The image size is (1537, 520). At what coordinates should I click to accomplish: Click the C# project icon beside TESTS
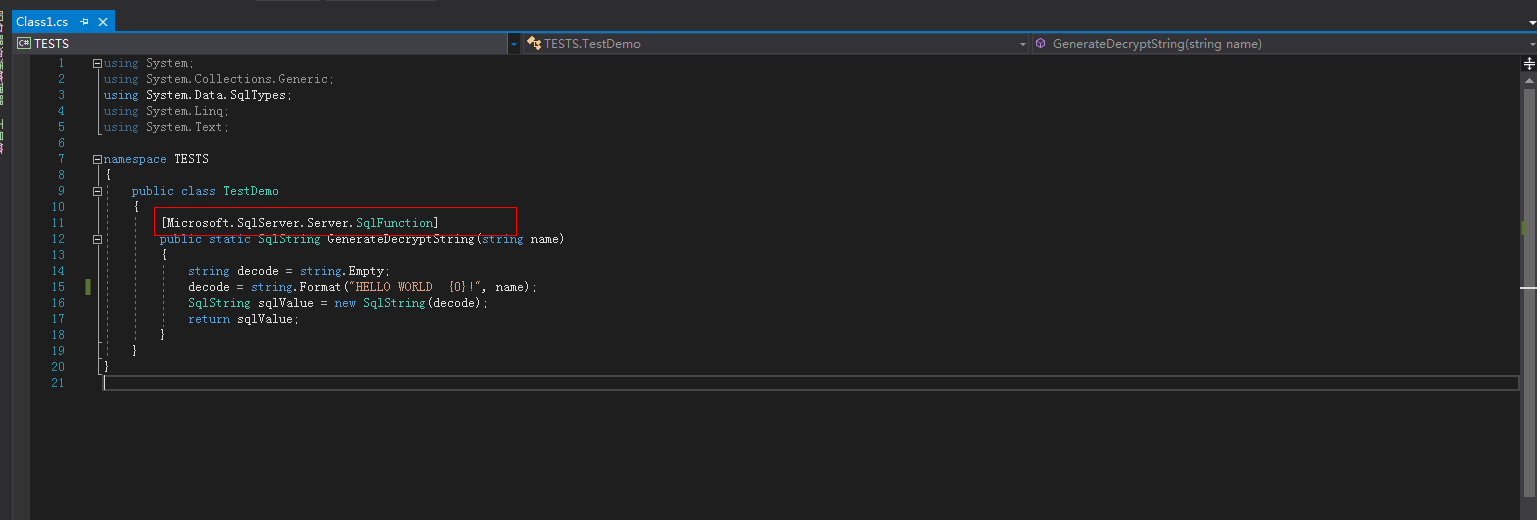23,44
